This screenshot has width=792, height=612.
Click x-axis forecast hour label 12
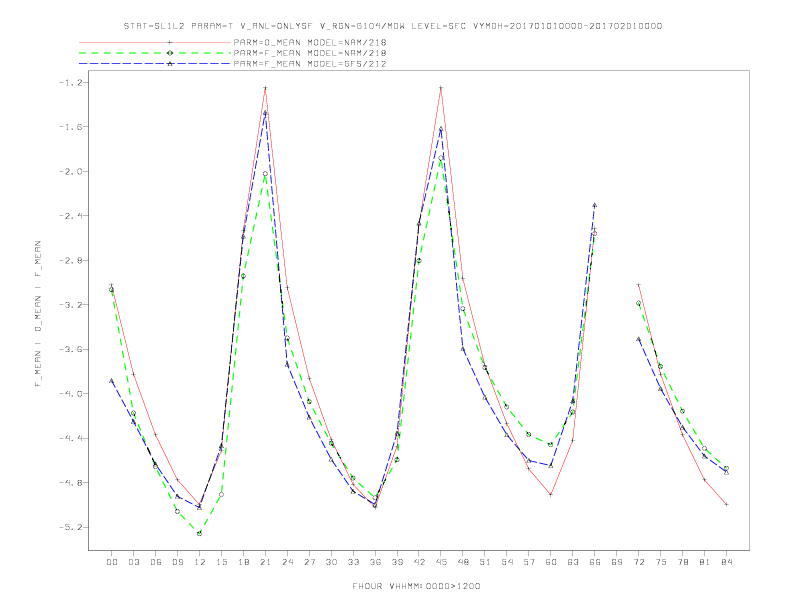[200, 562]
